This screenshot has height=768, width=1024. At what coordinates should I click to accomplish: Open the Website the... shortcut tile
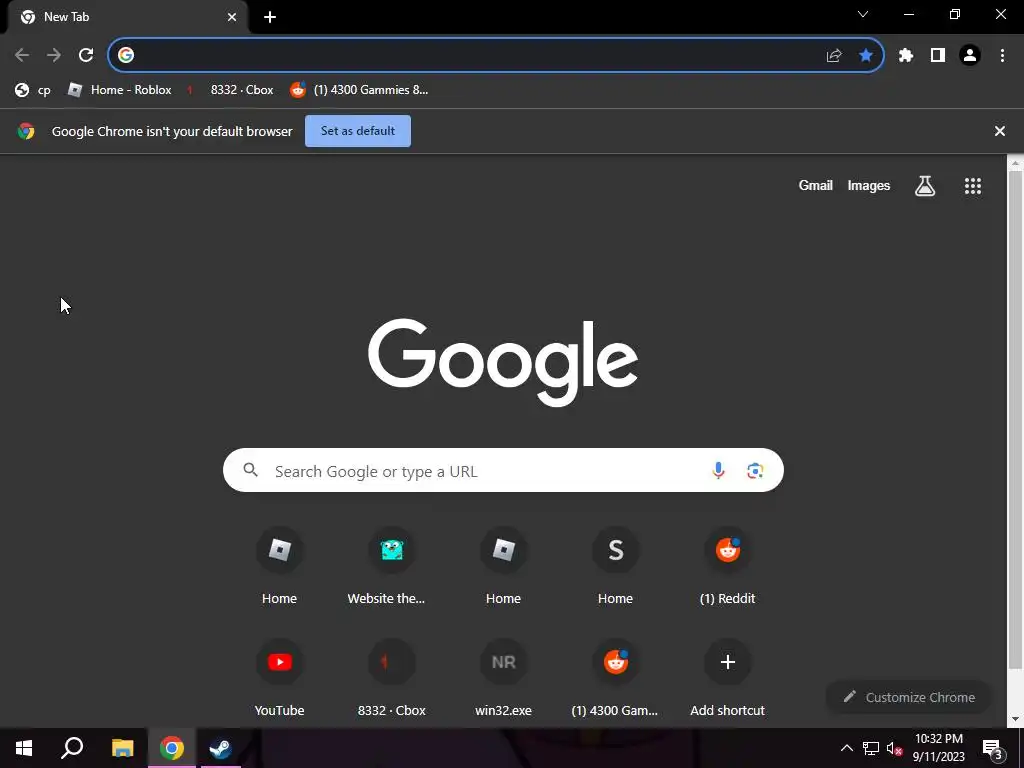coord(392,567)
